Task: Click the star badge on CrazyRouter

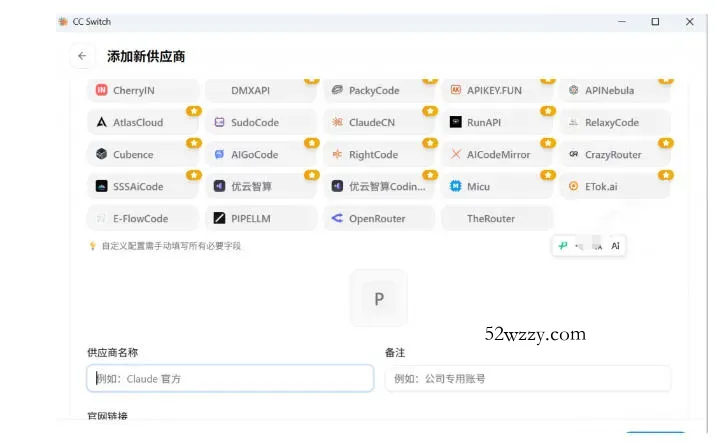Action: pyautogui.click(x=666, y=143)
